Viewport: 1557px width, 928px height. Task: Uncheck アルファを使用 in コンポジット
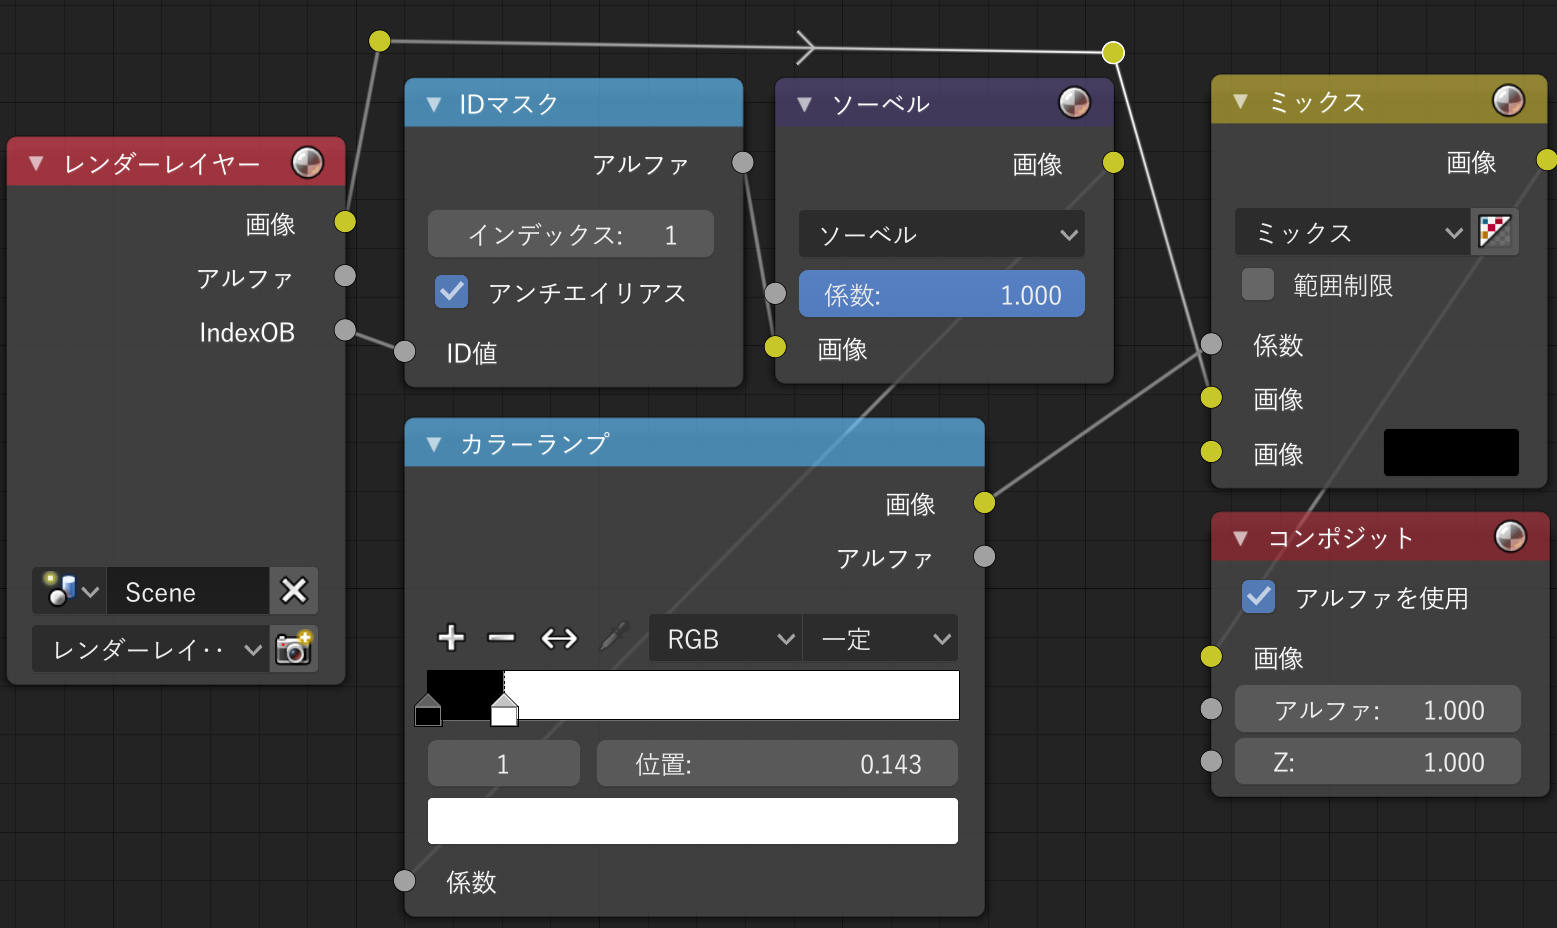point(1258,597)
